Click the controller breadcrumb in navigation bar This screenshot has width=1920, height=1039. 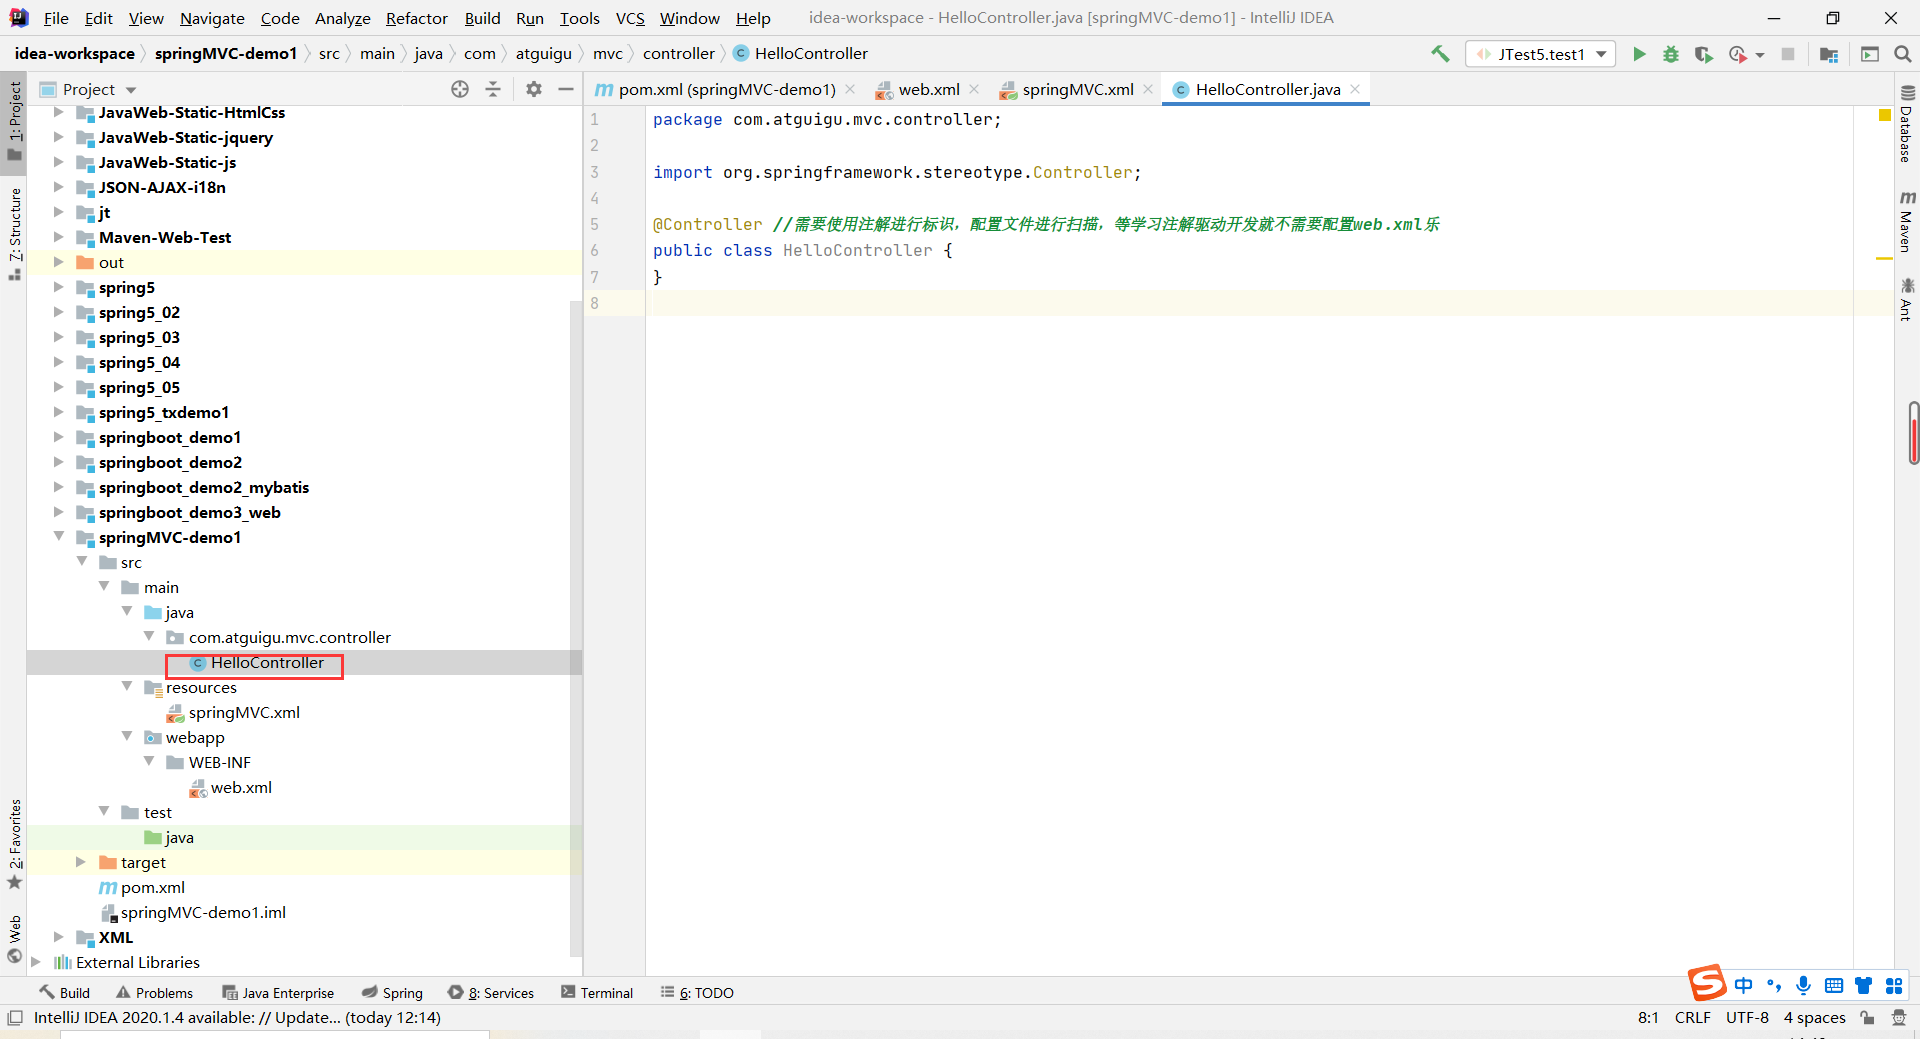tap(678, 54)
